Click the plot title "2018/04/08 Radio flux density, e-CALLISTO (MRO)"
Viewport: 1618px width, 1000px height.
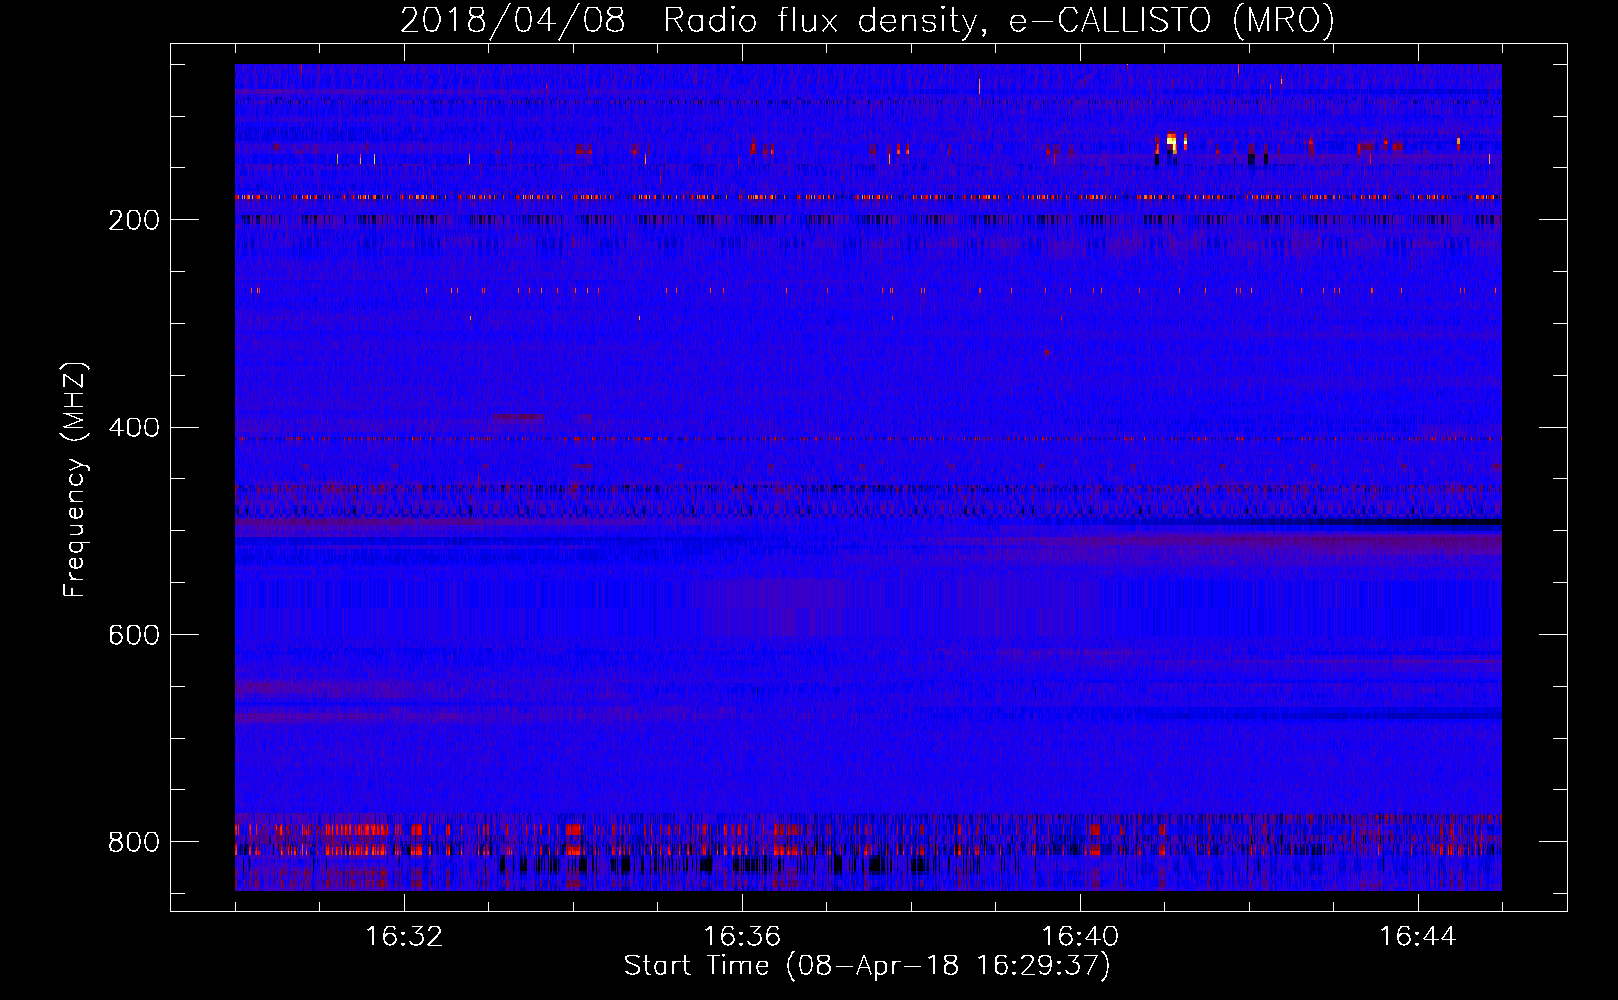point(867,20)
